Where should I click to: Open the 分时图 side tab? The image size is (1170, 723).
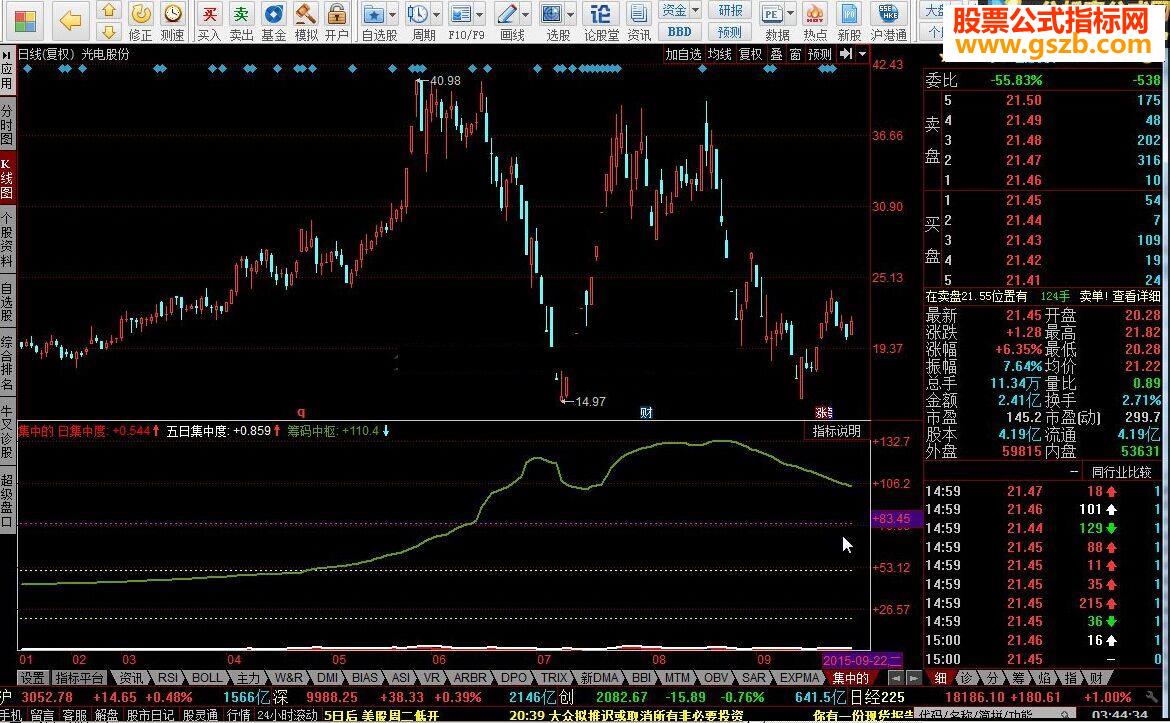point(7,125)
